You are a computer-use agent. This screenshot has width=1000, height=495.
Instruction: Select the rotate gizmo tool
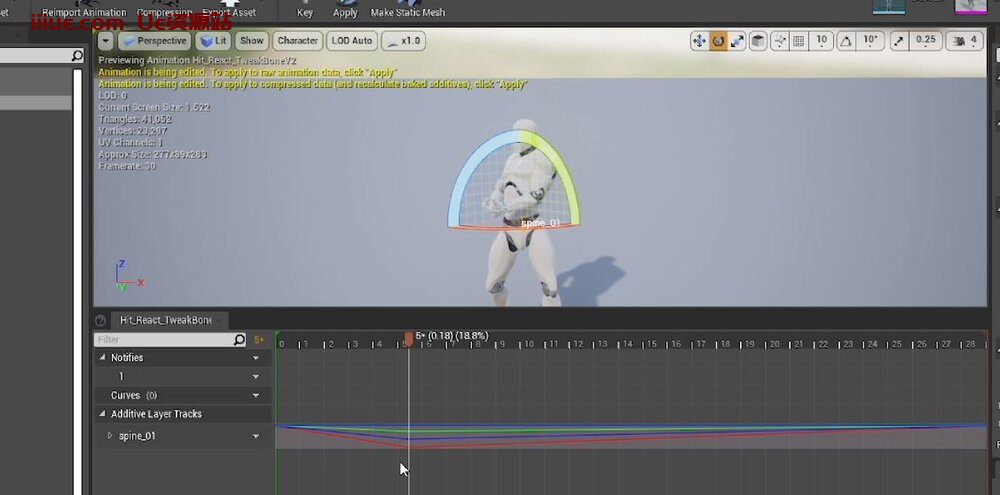(718, 41)
